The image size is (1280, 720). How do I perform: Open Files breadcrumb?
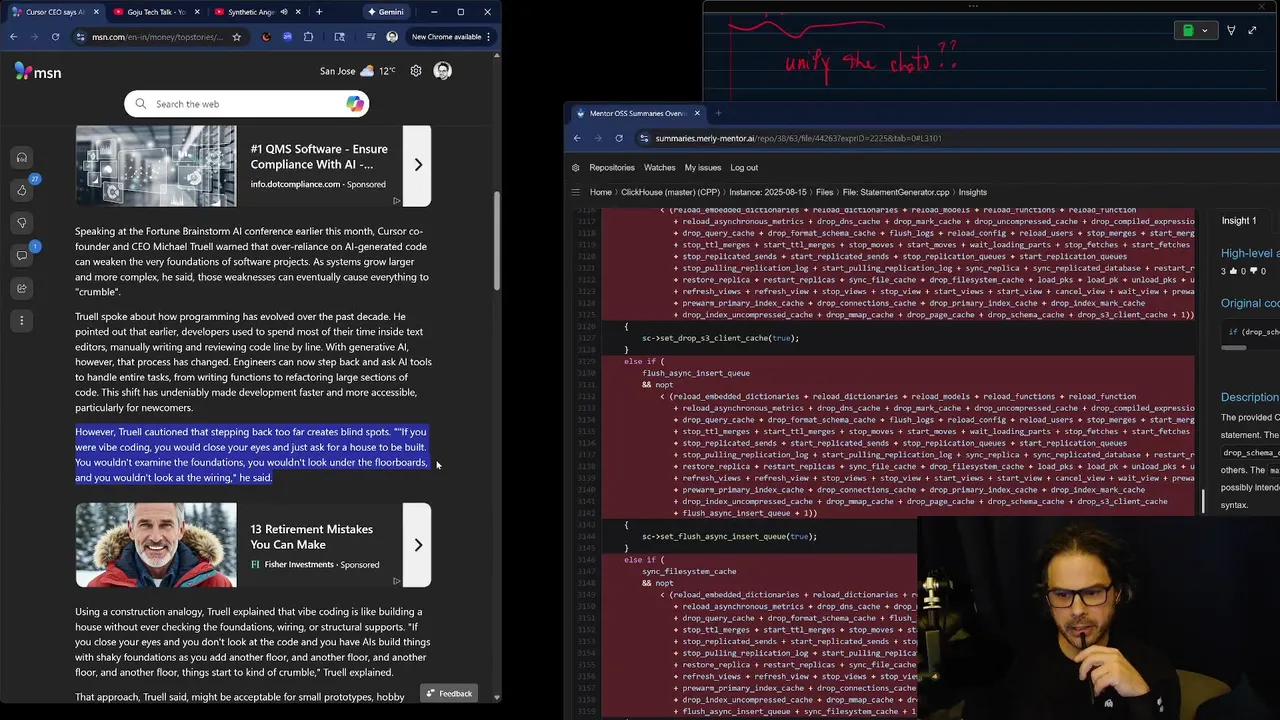825,192
